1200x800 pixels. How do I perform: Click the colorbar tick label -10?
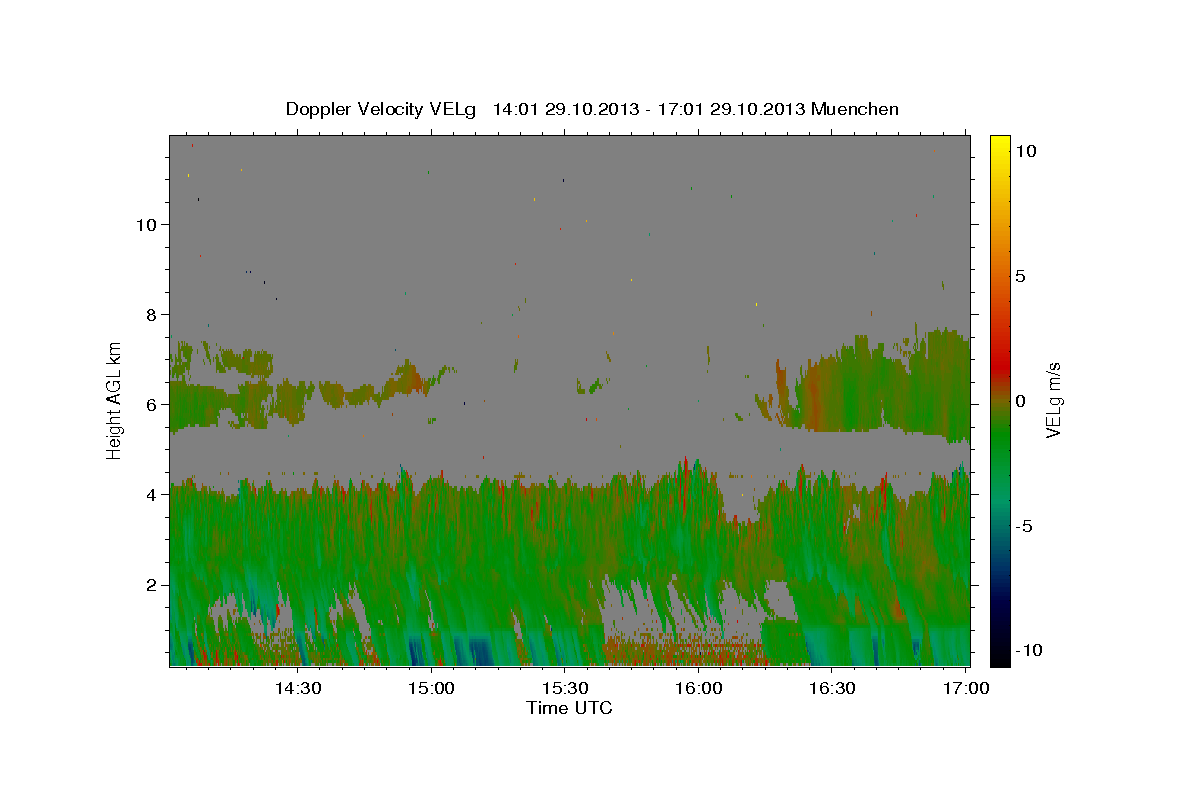(1027, 650)
